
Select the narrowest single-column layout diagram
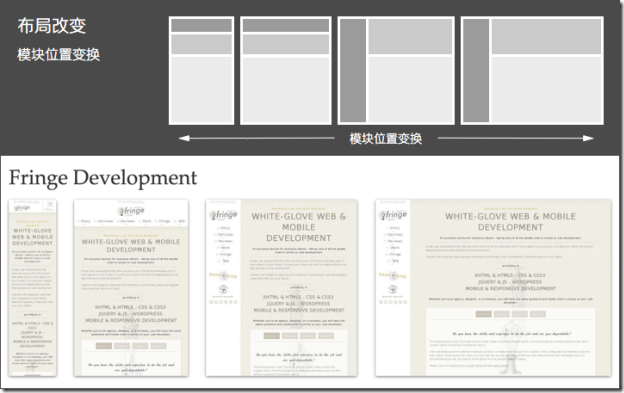coord(201,71)
